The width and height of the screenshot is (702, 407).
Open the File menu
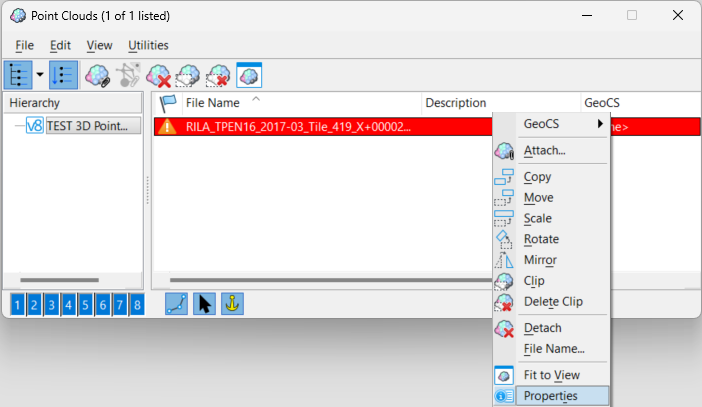(24, 45)
